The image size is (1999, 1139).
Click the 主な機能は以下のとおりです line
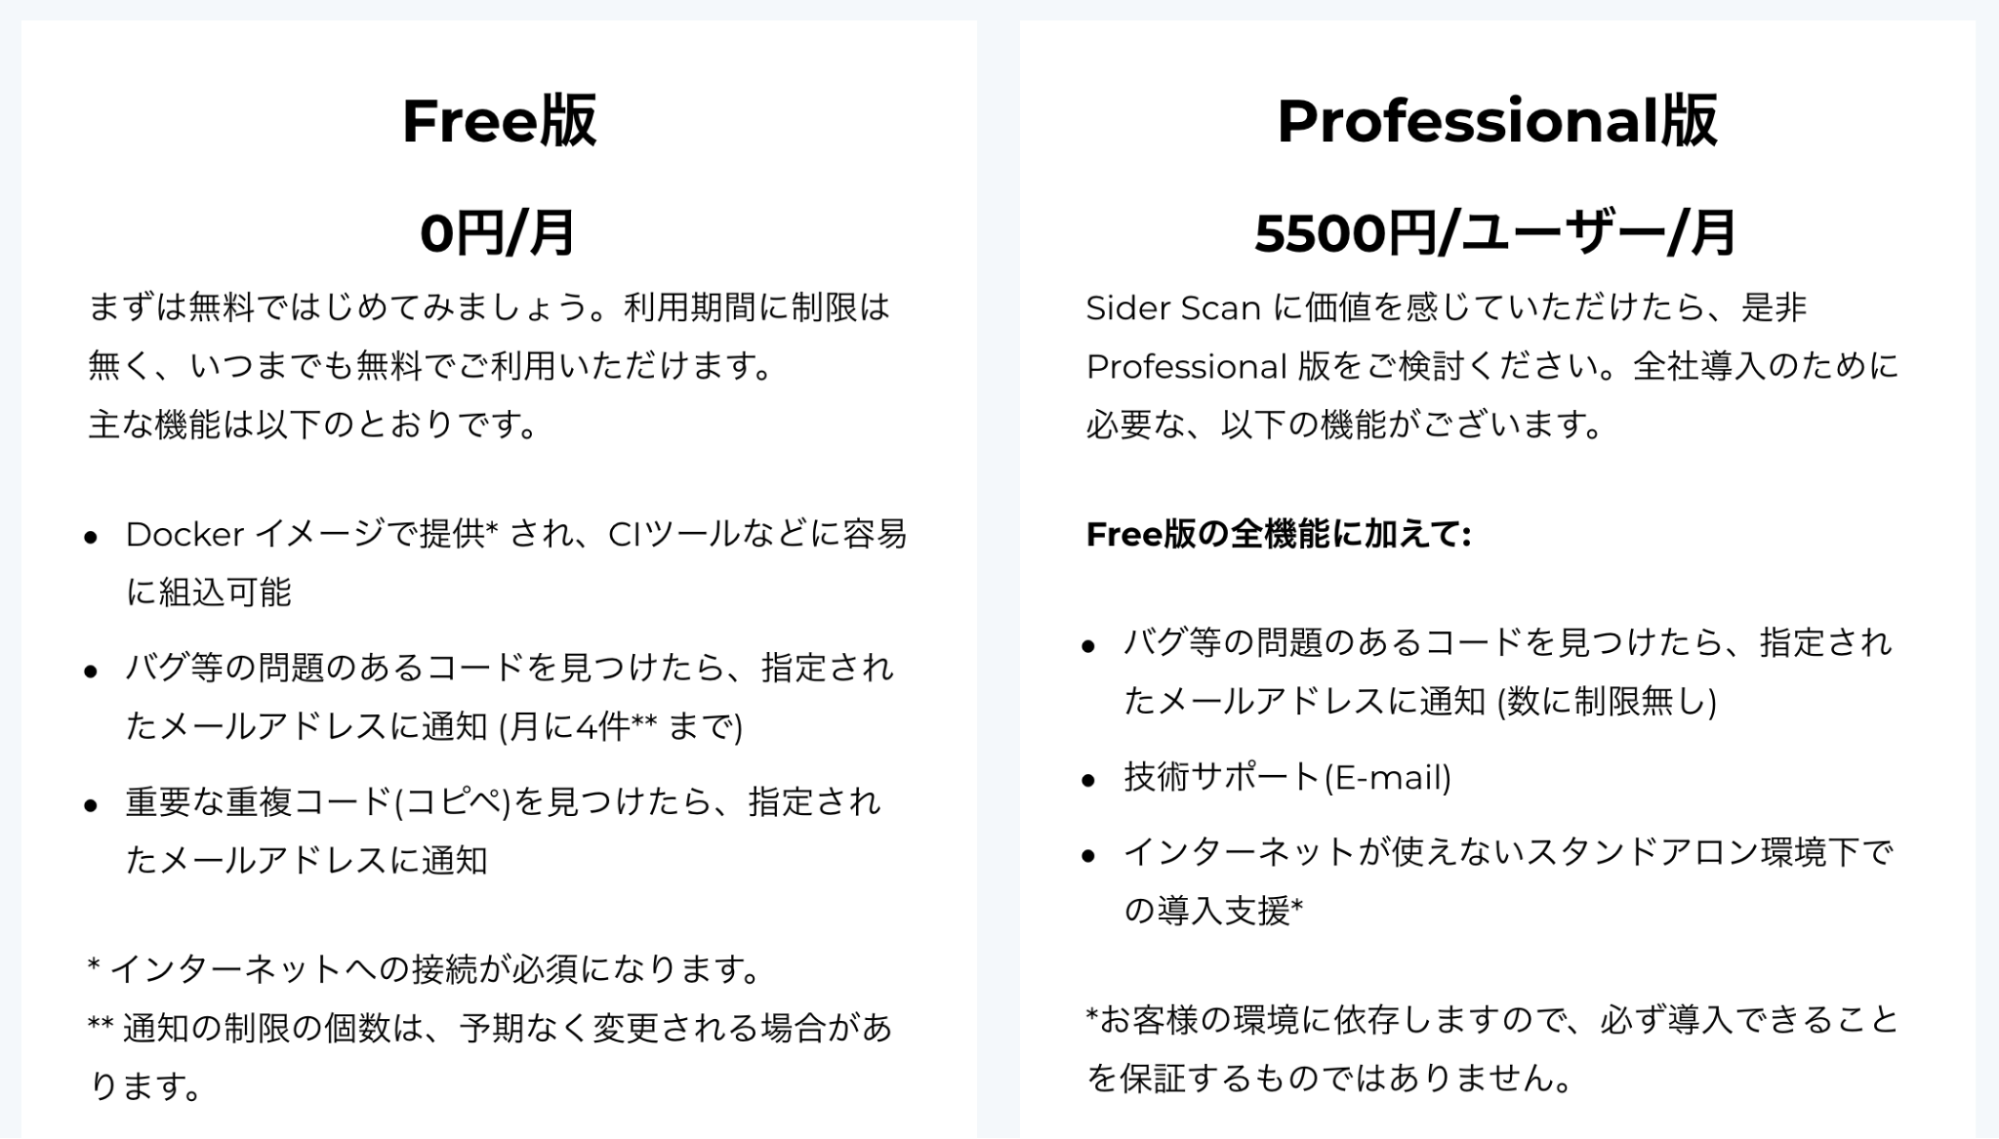coord(313,425)
